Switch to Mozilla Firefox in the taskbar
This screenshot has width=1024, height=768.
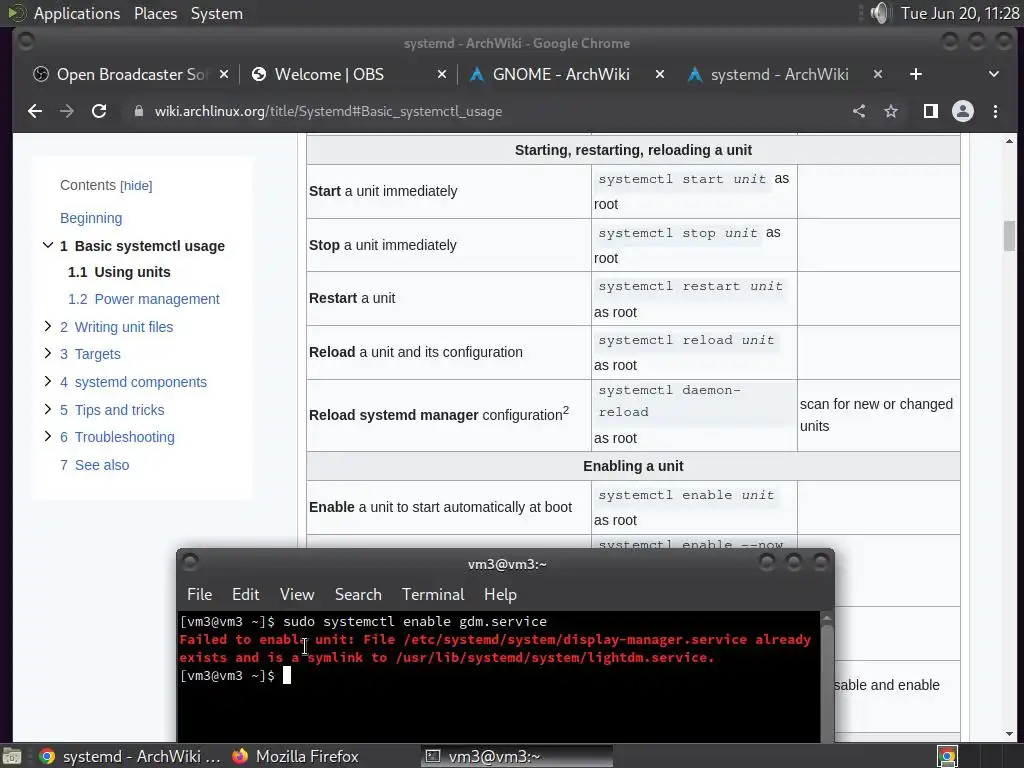pyautogui.click(x=295, y=756)
